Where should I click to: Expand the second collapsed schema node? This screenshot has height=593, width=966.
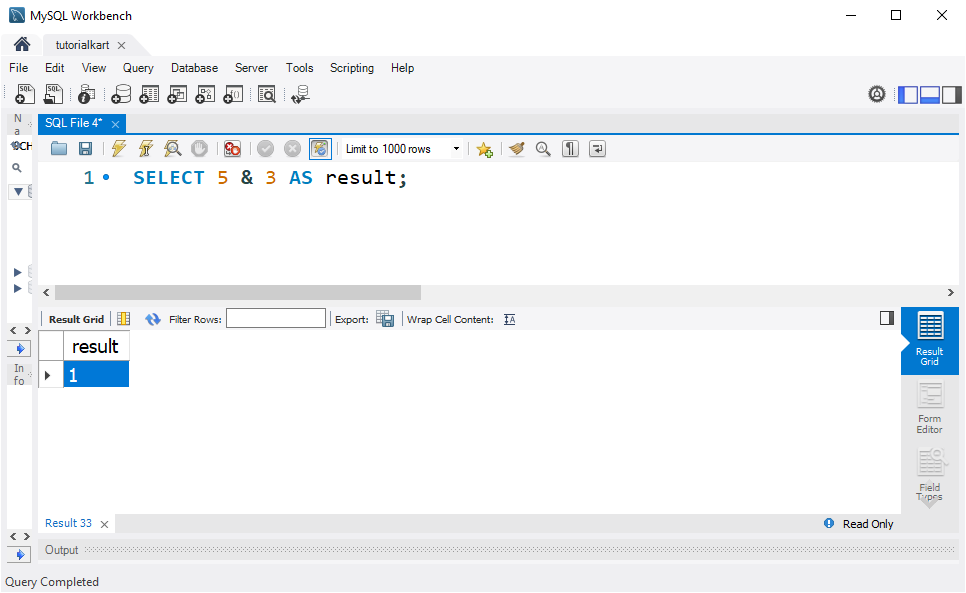[x=18, y=288]
